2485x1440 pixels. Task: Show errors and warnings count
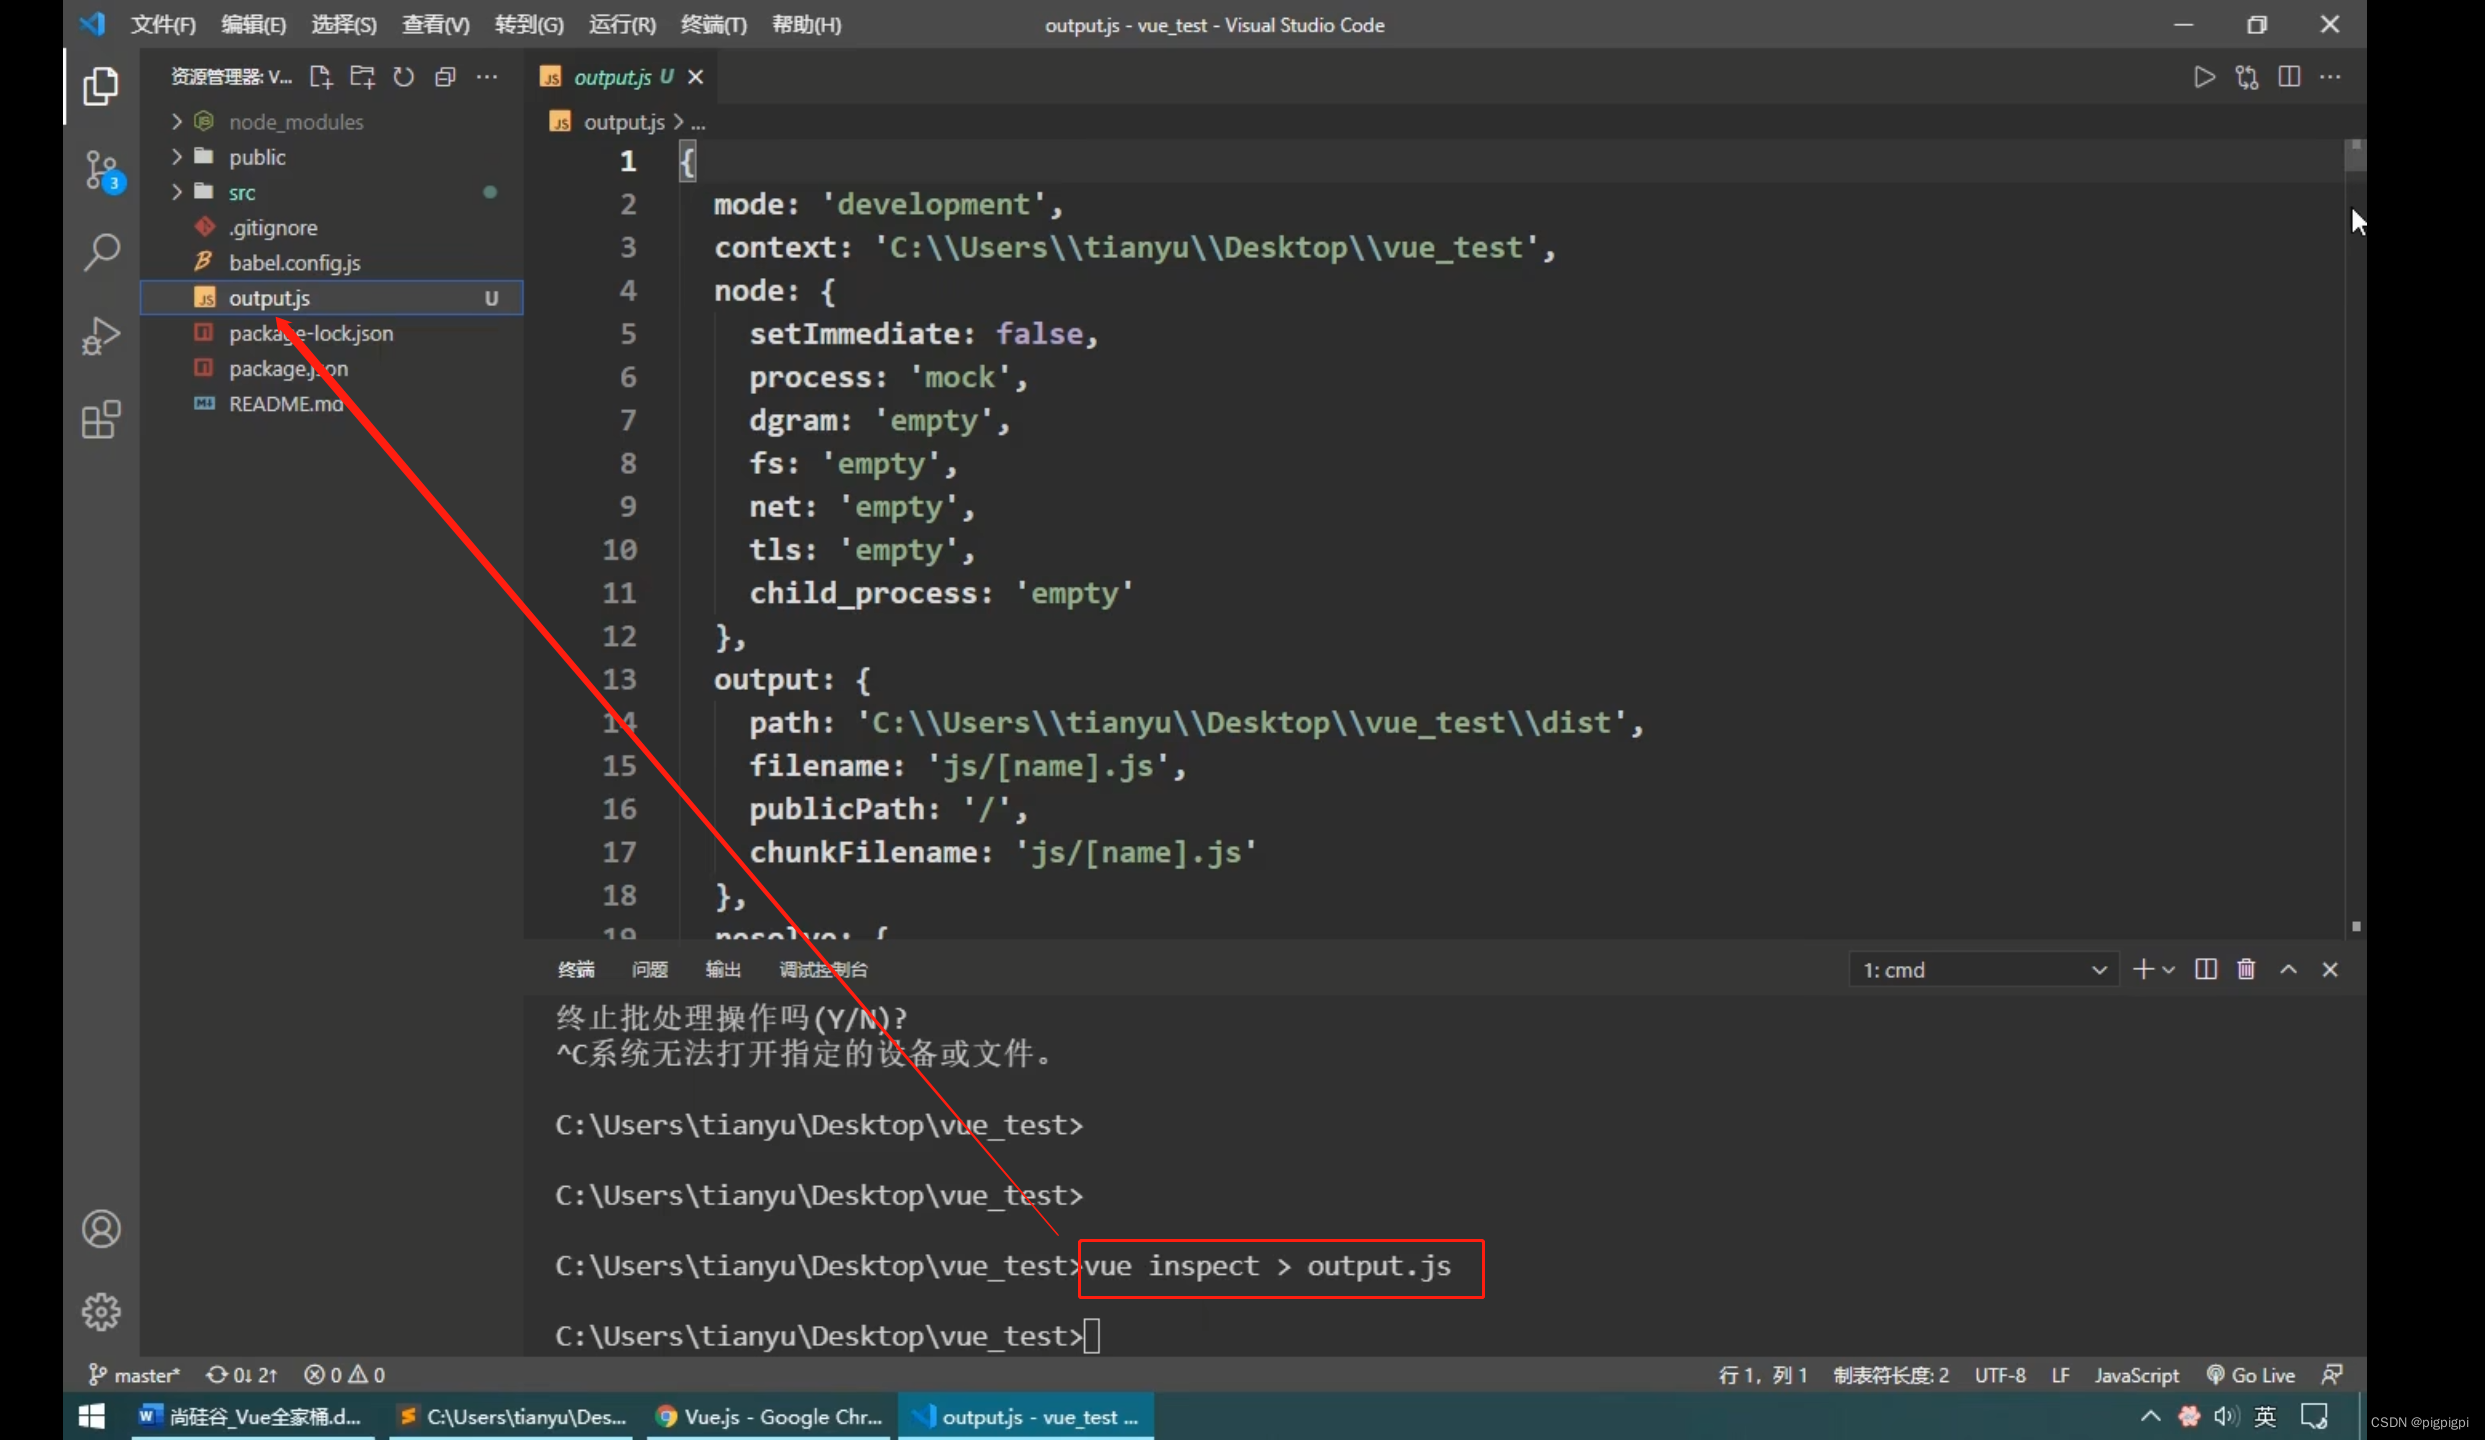(345, 1375)
